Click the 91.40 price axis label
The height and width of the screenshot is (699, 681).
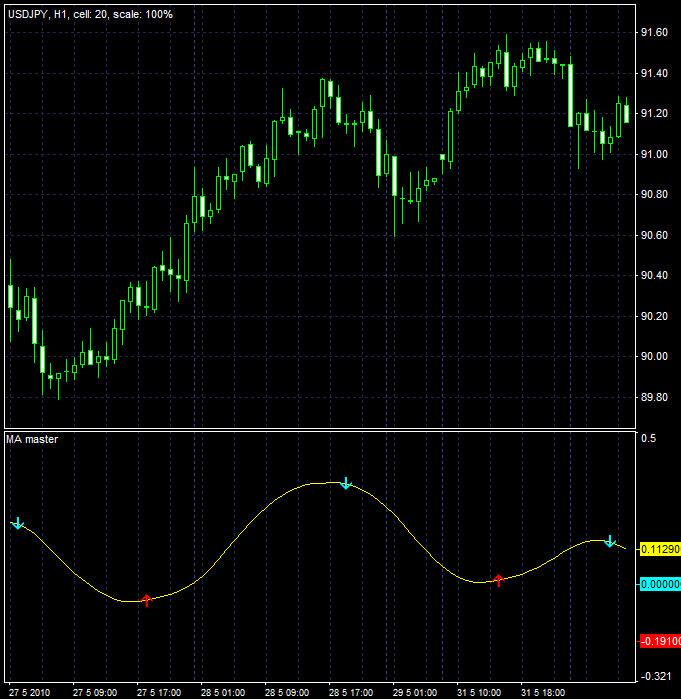654,73
